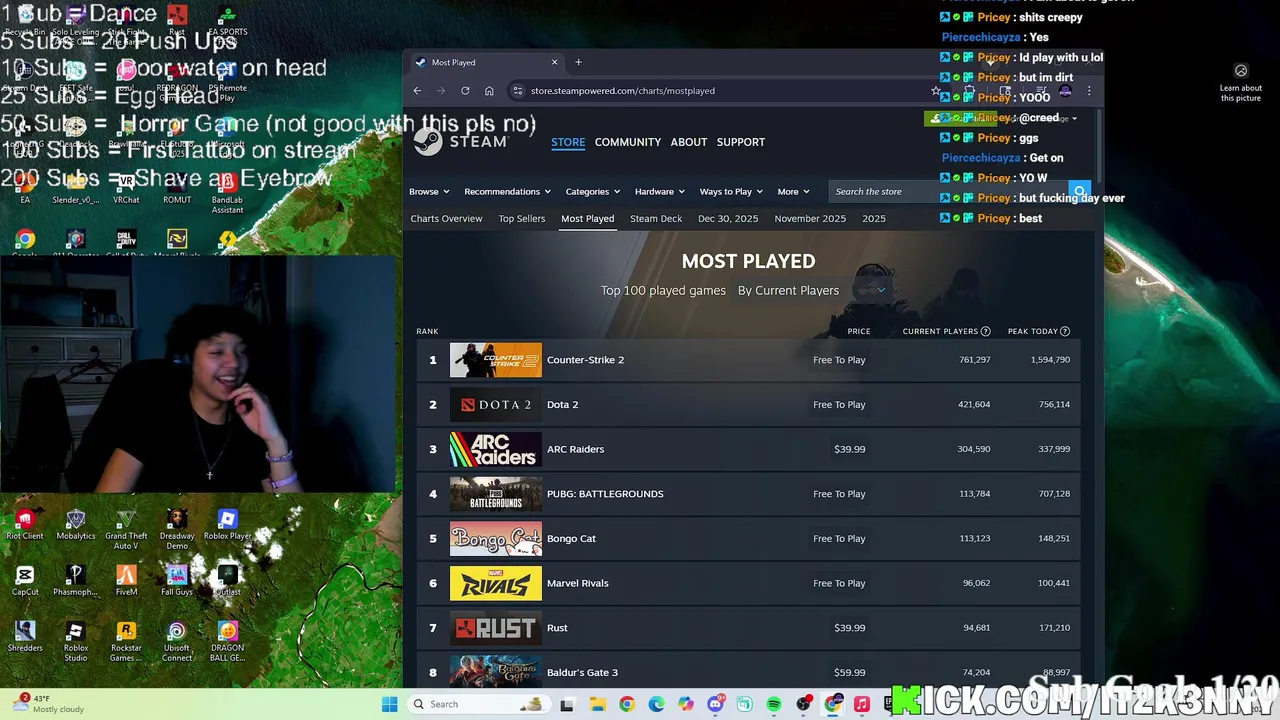Open the Dec 30, 2025 chart tab
The height and width of the screenshot is (720, 1280).
[x=728, y=218]
